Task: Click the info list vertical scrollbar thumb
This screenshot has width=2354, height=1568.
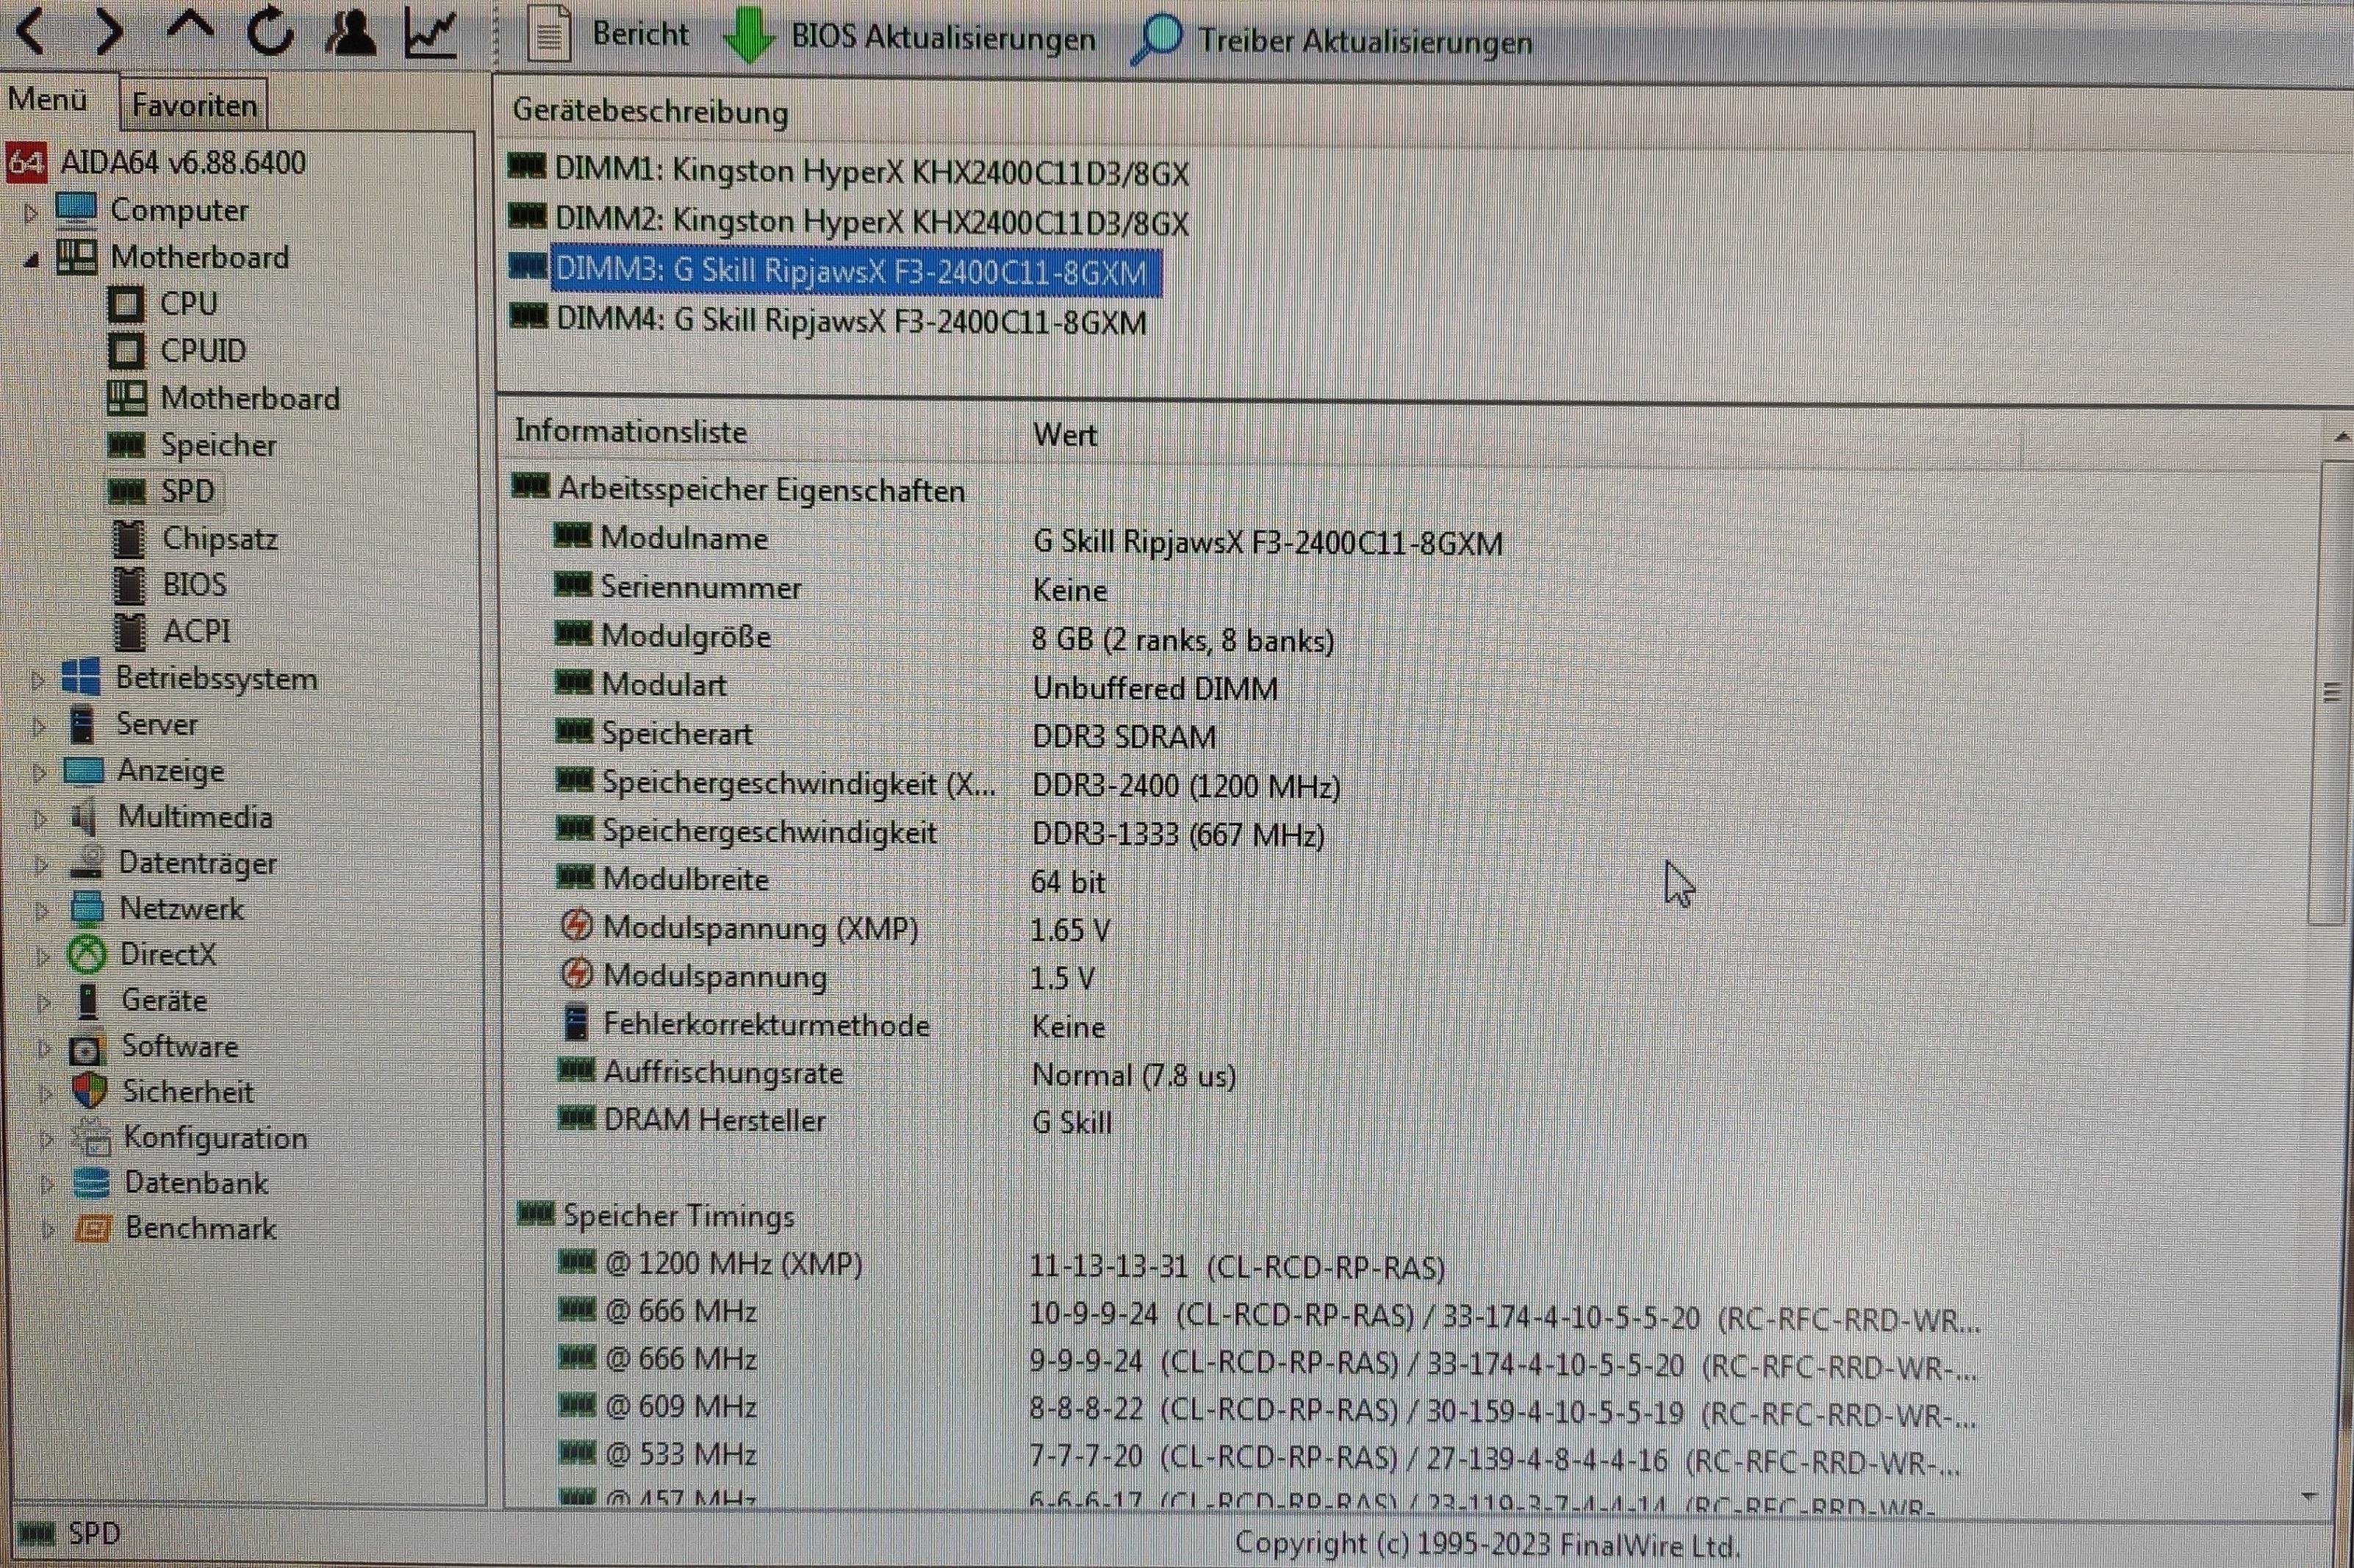Action: tap(2330, 692)
